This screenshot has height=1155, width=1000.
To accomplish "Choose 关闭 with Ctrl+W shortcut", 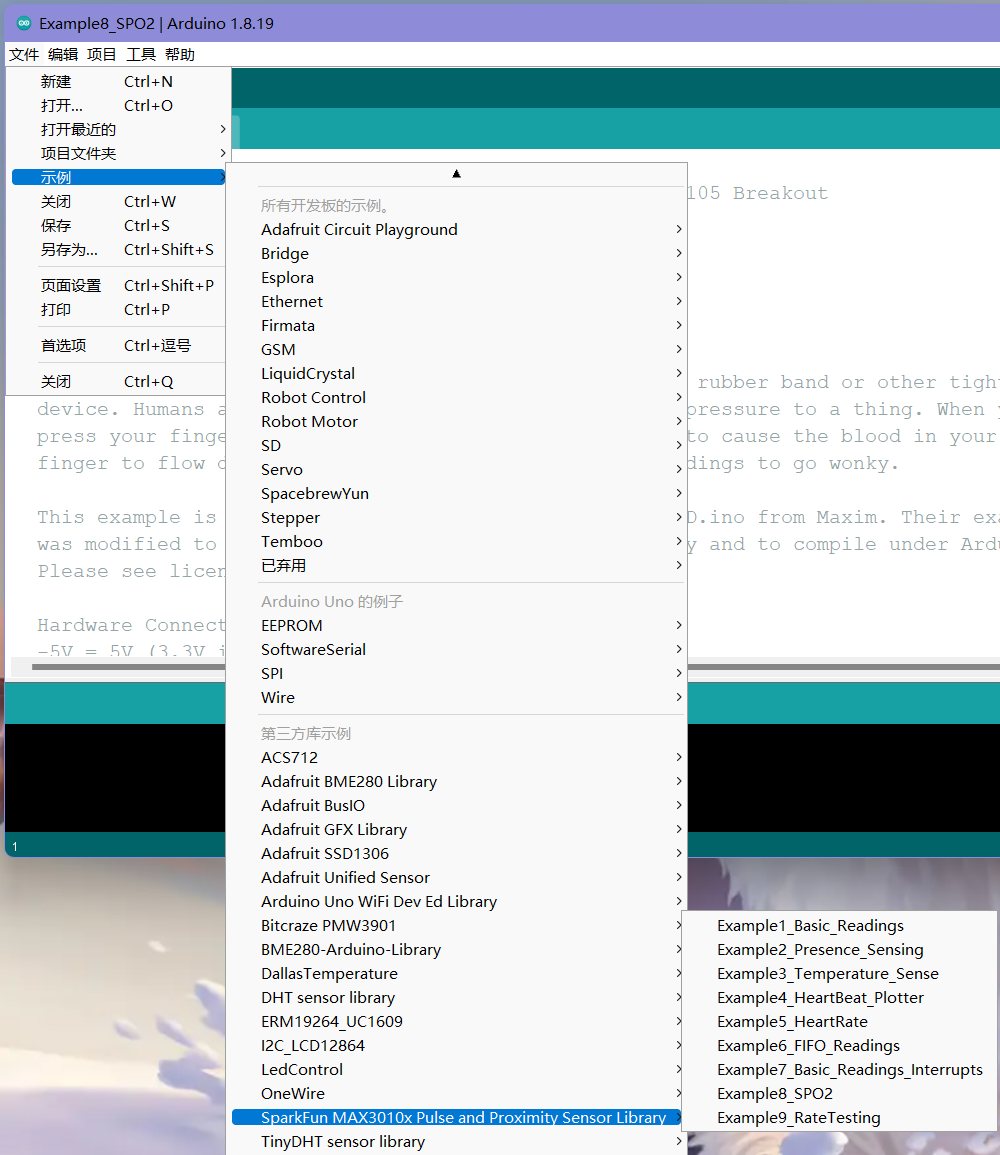I will click(119, 202).
